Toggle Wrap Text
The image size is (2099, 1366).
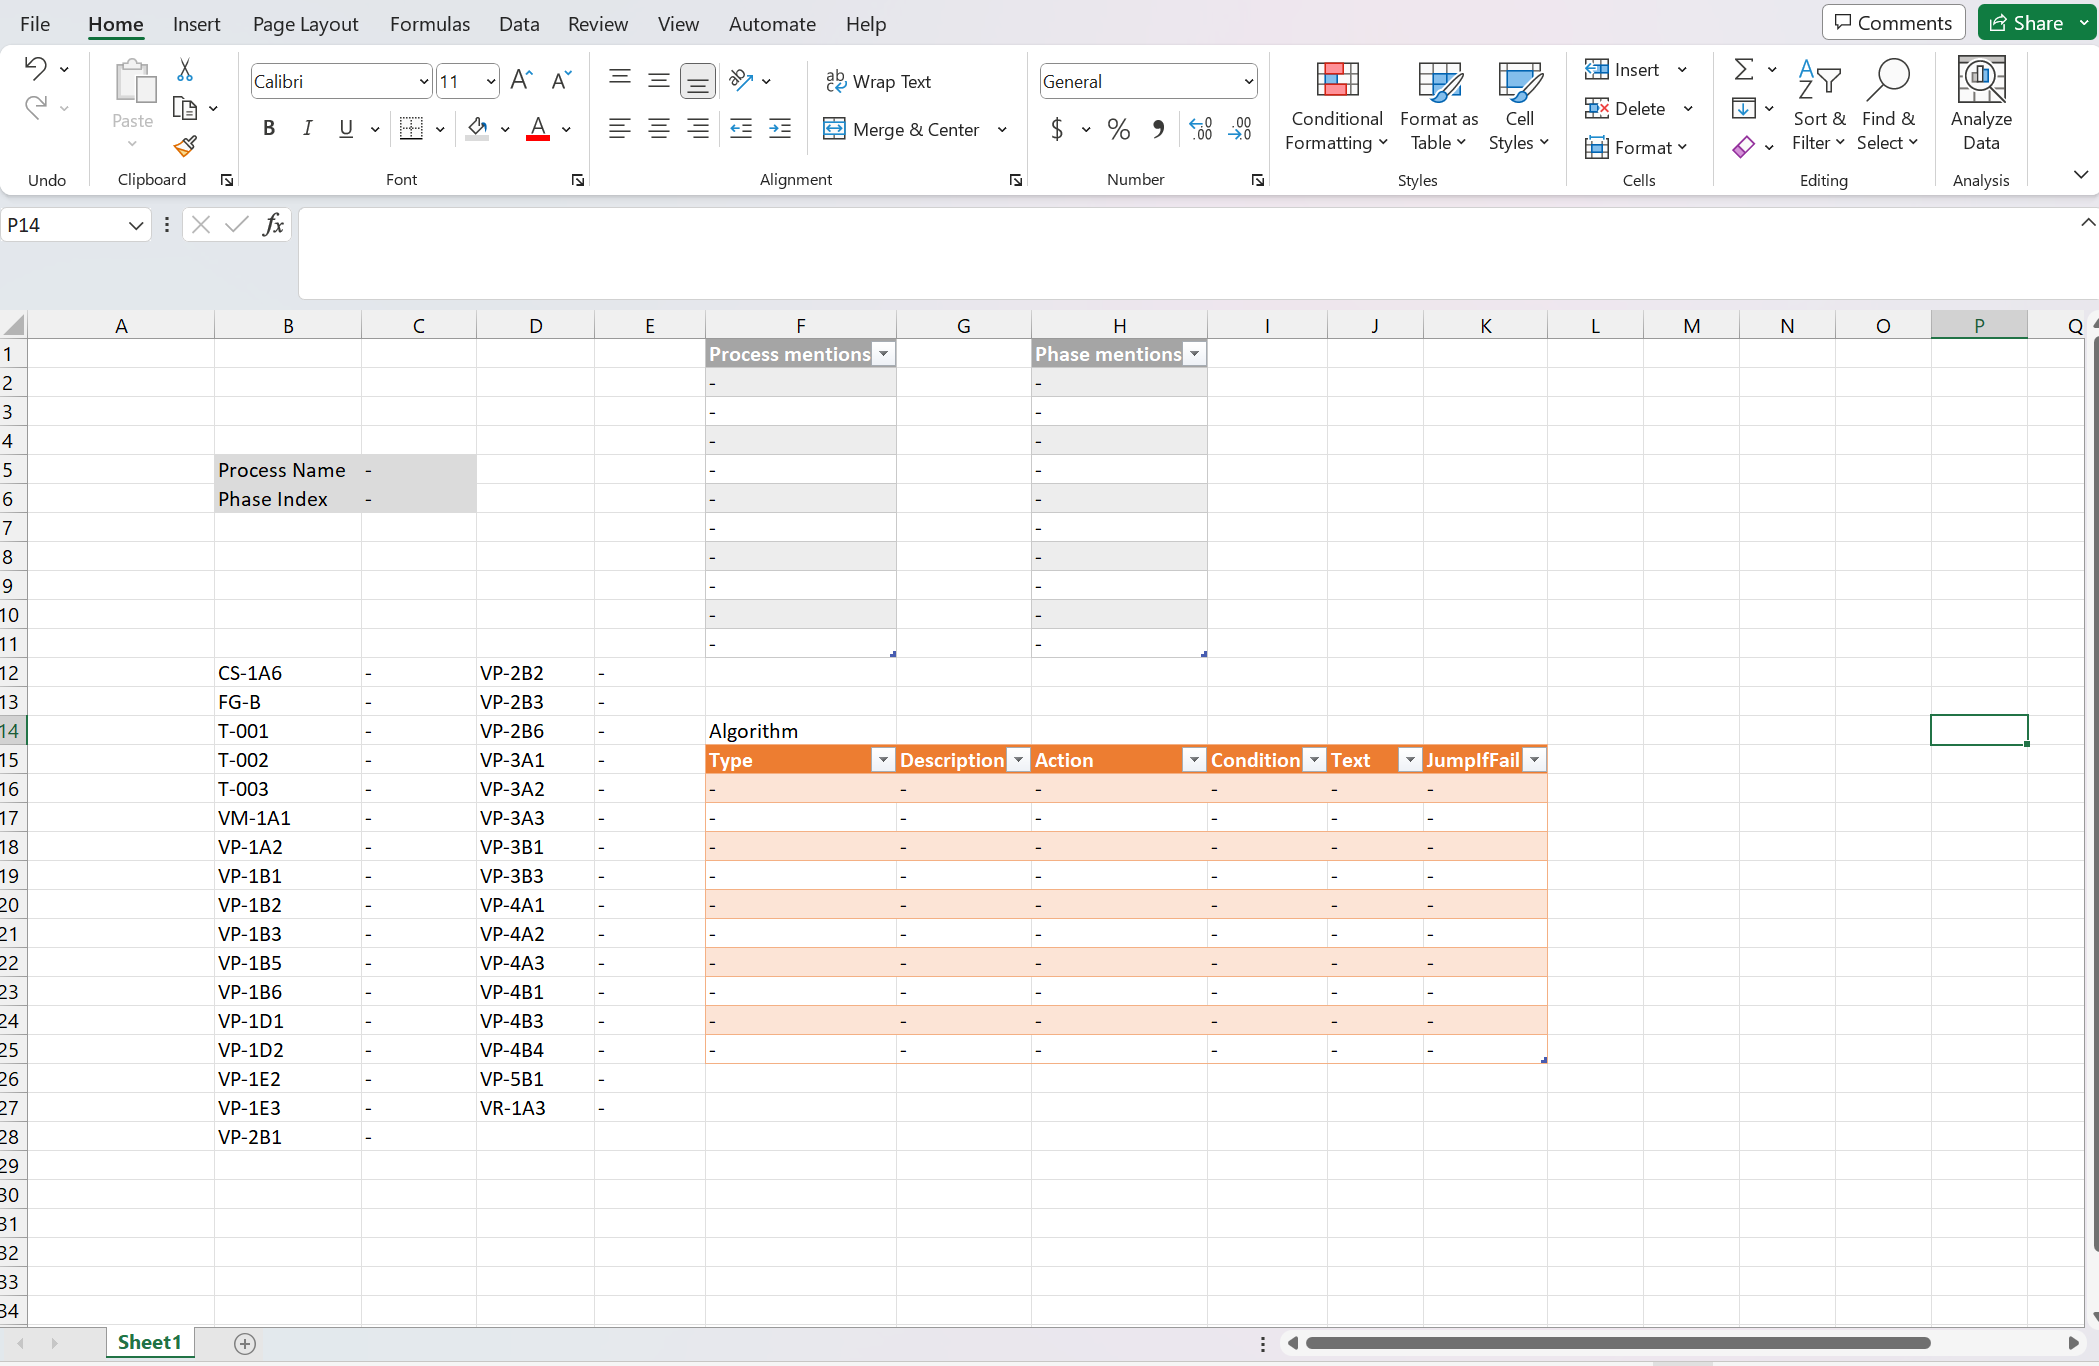pos(878,81)
